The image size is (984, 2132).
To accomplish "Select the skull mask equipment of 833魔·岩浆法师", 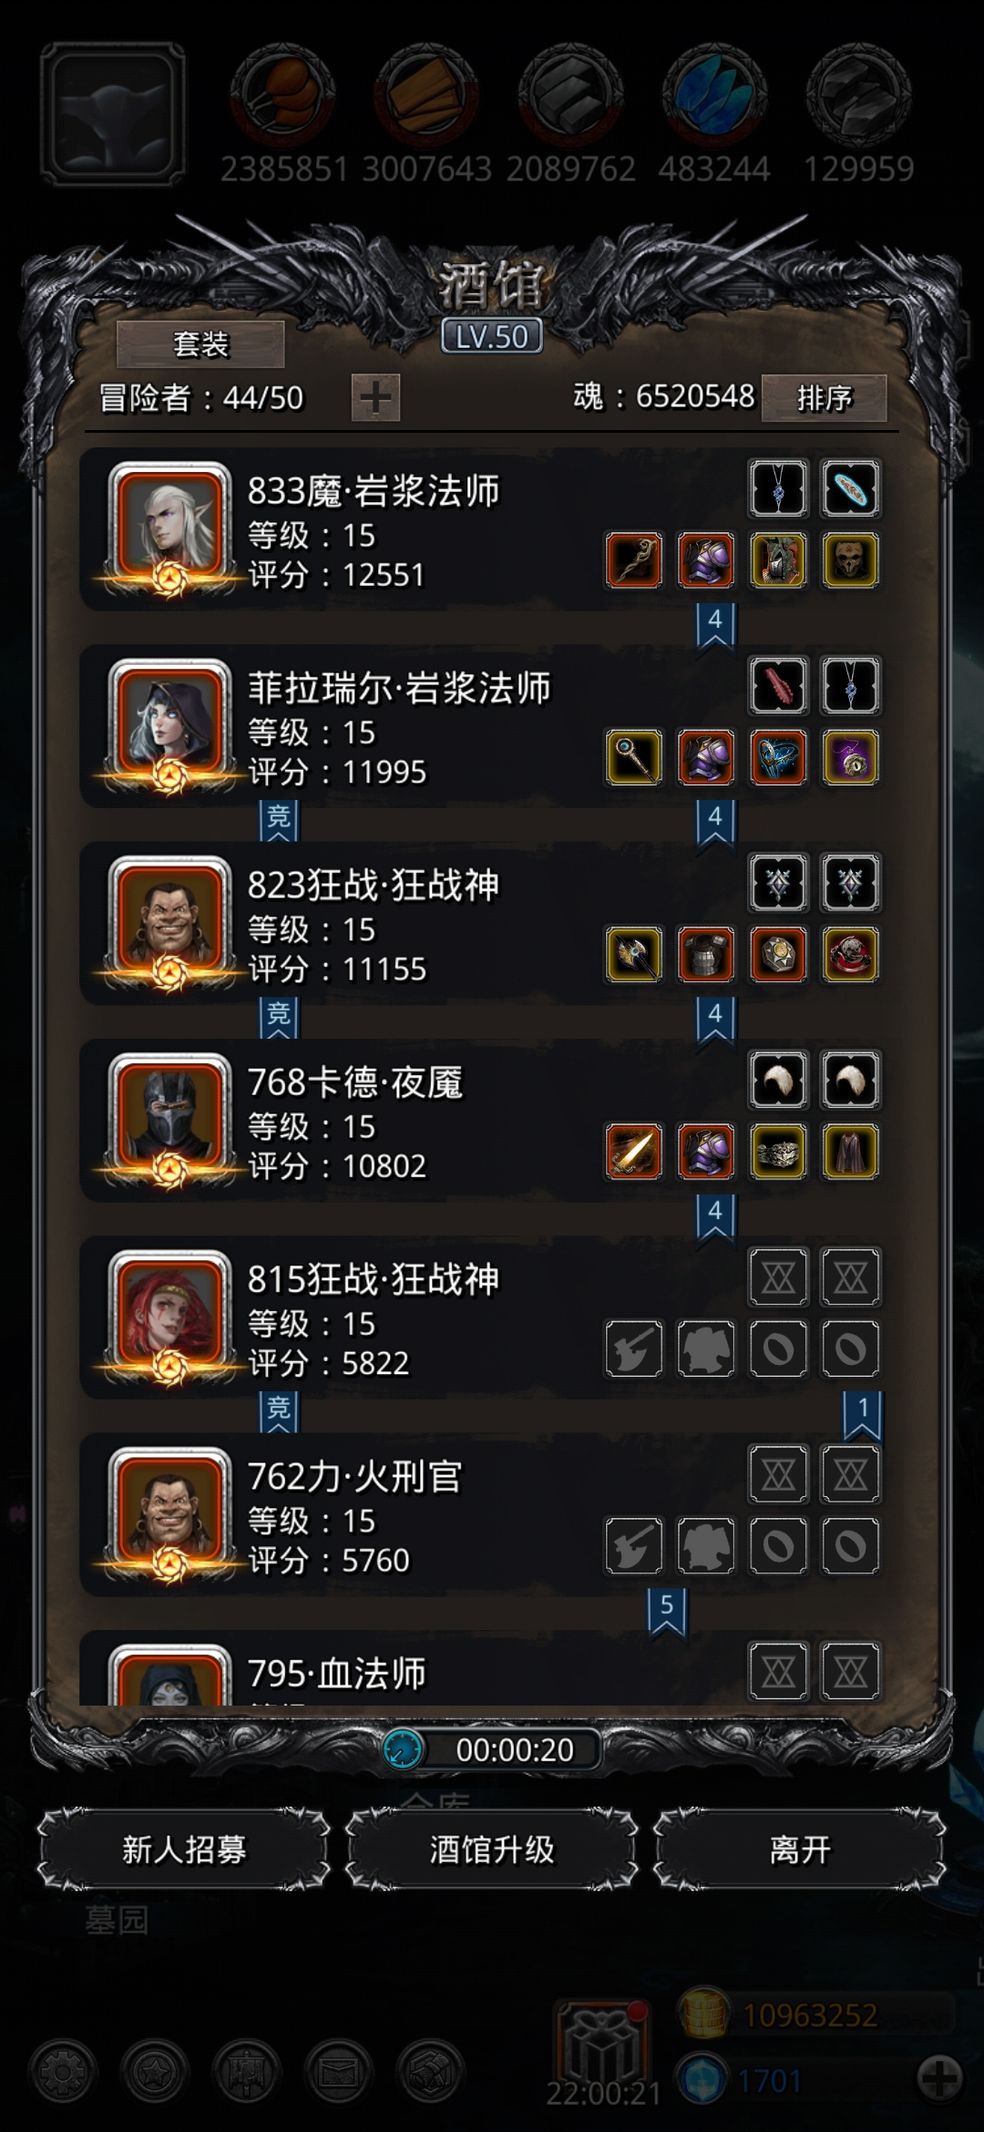I will click(850, 560).
